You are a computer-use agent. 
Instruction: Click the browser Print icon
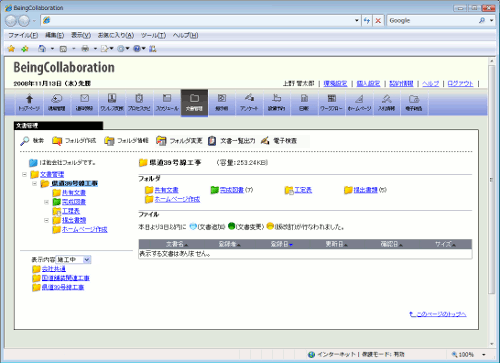pos(85,49)
